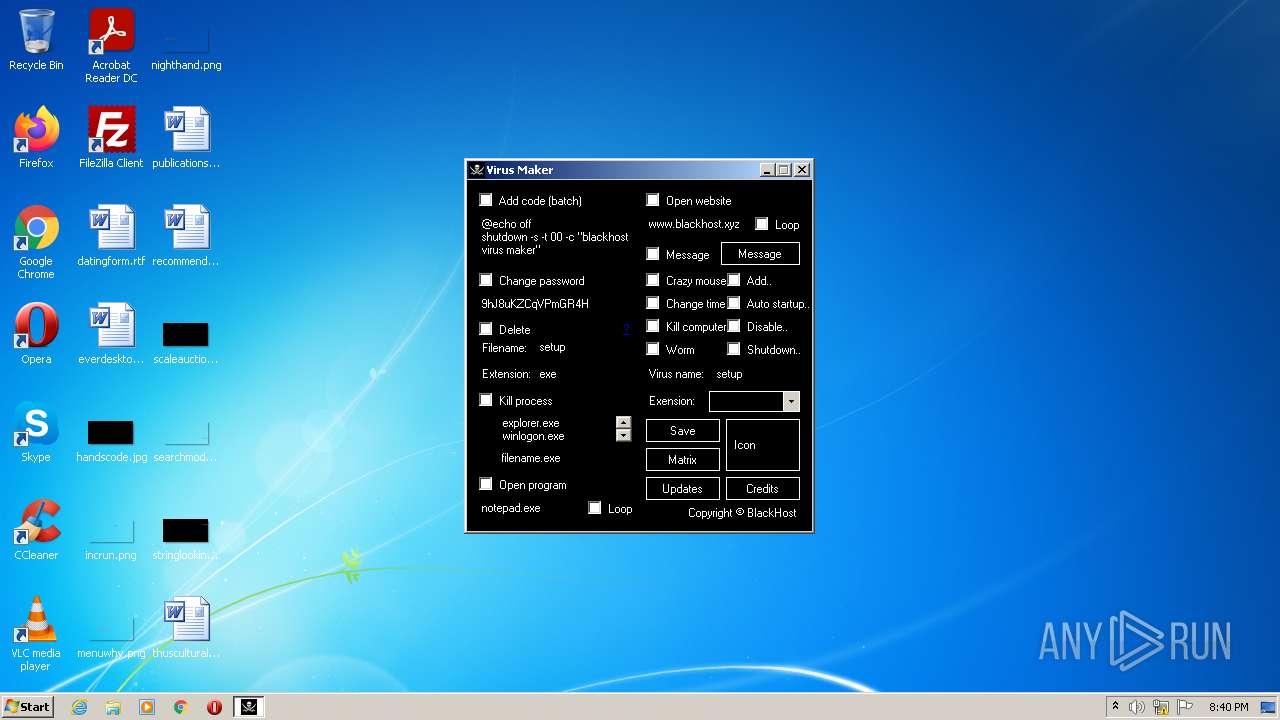The width and height of the screenshot is (1280, 720).
Task: Open the Exension dropdown list
Action: click(791, 401)
